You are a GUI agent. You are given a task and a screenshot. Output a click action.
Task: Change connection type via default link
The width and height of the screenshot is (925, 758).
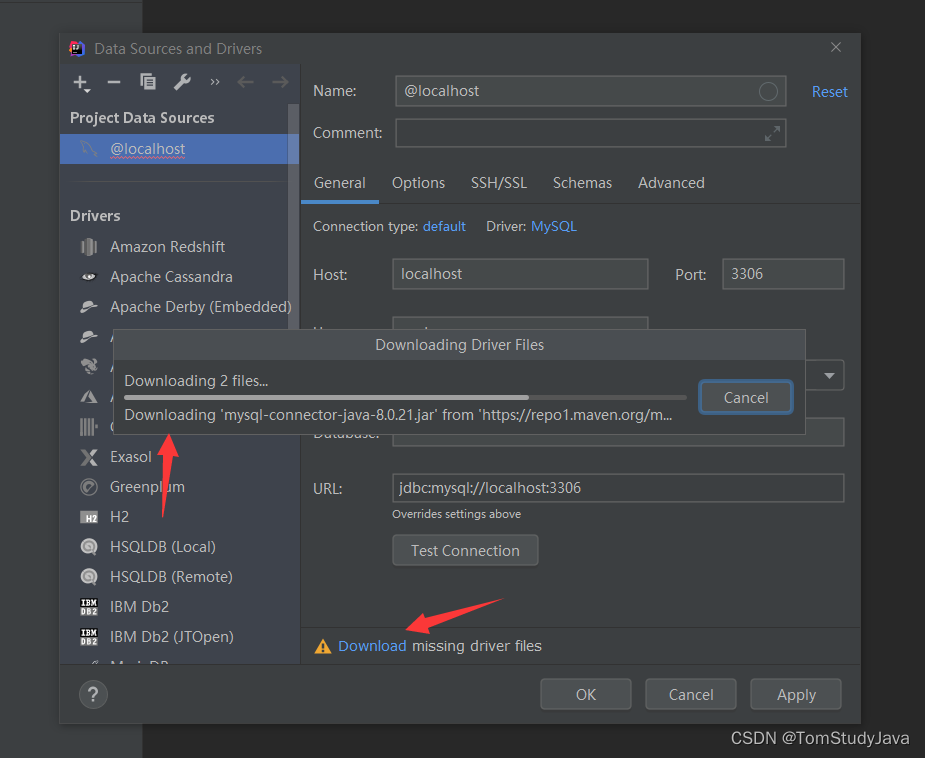coord(444,227)
